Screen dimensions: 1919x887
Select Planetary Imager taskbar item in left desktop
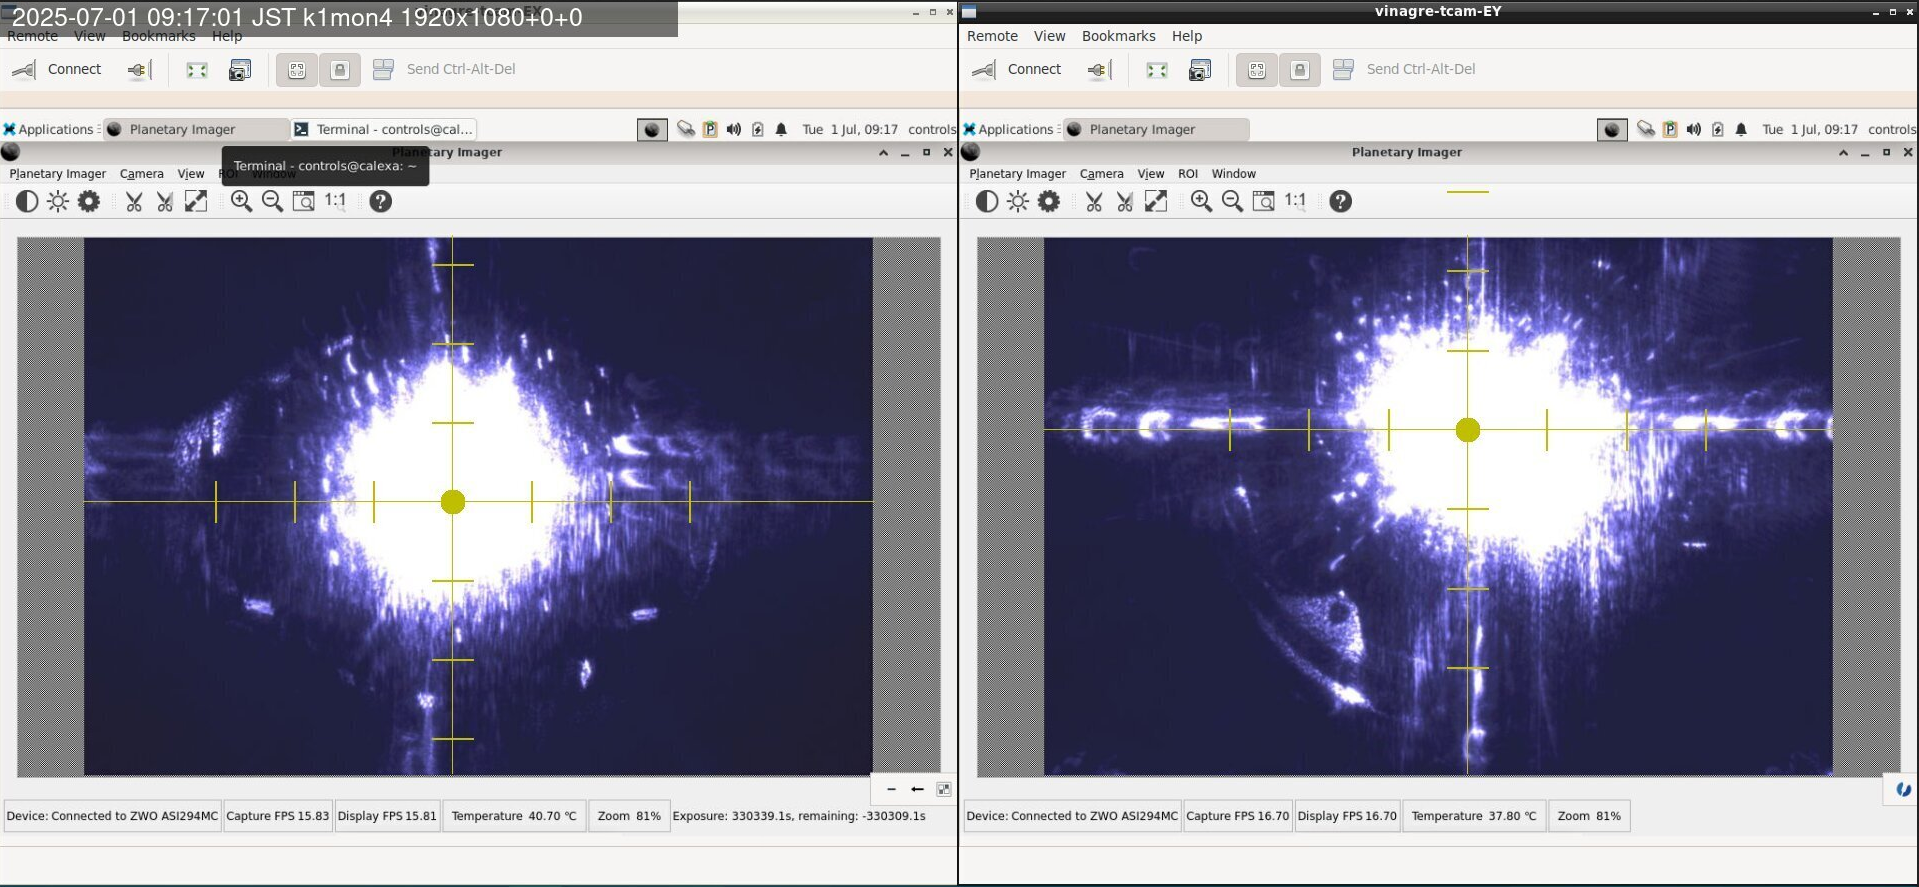coord(196,129)
